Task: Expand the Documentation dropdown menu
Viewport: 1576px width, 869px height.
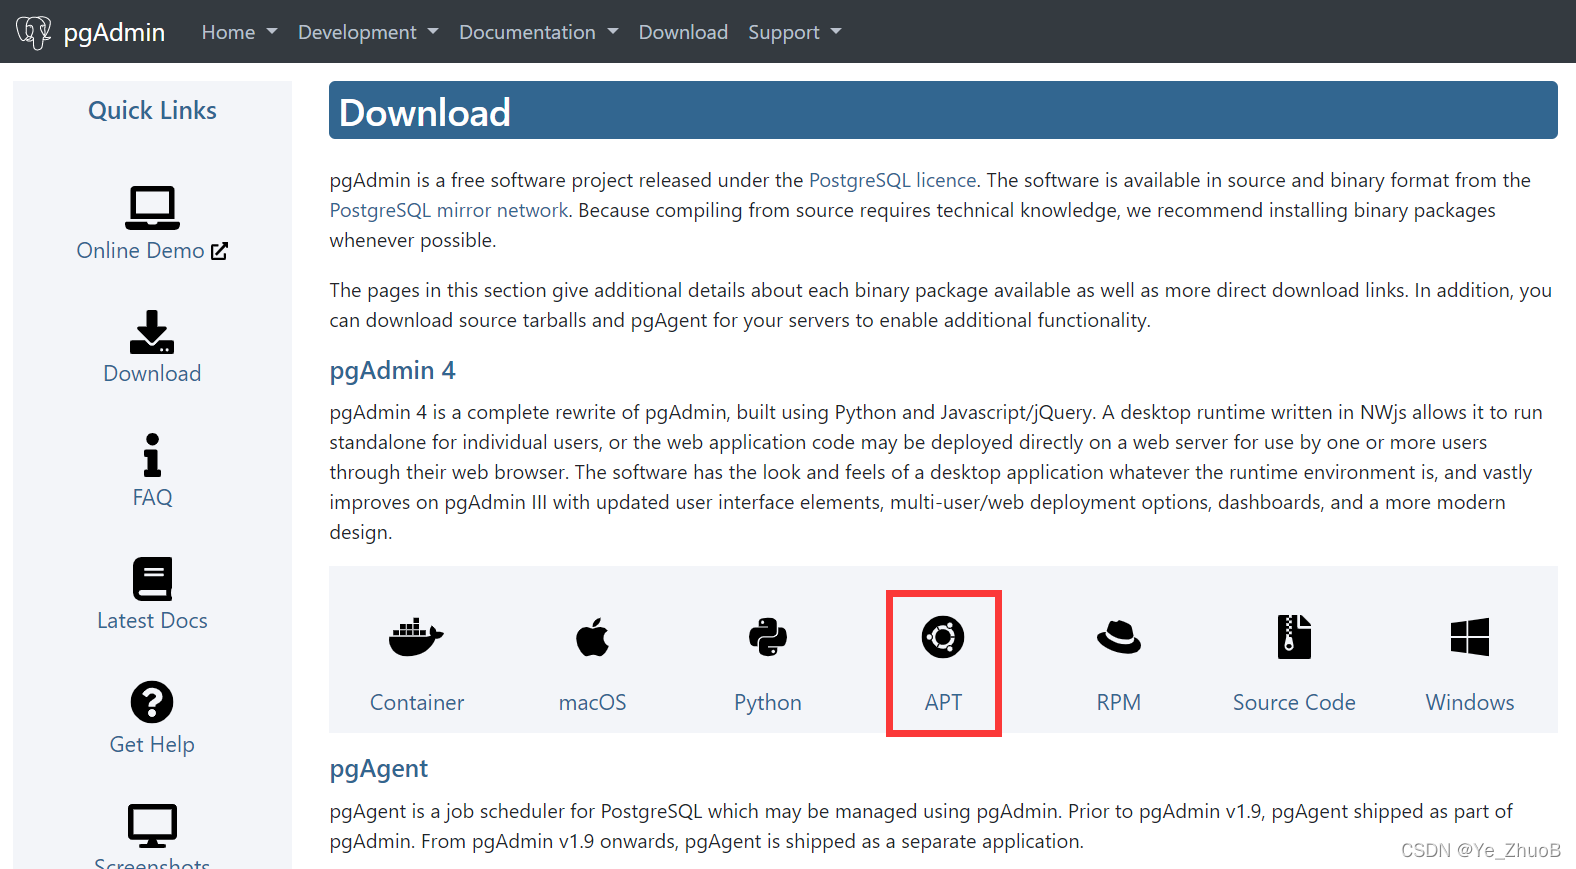Action: 539,32
